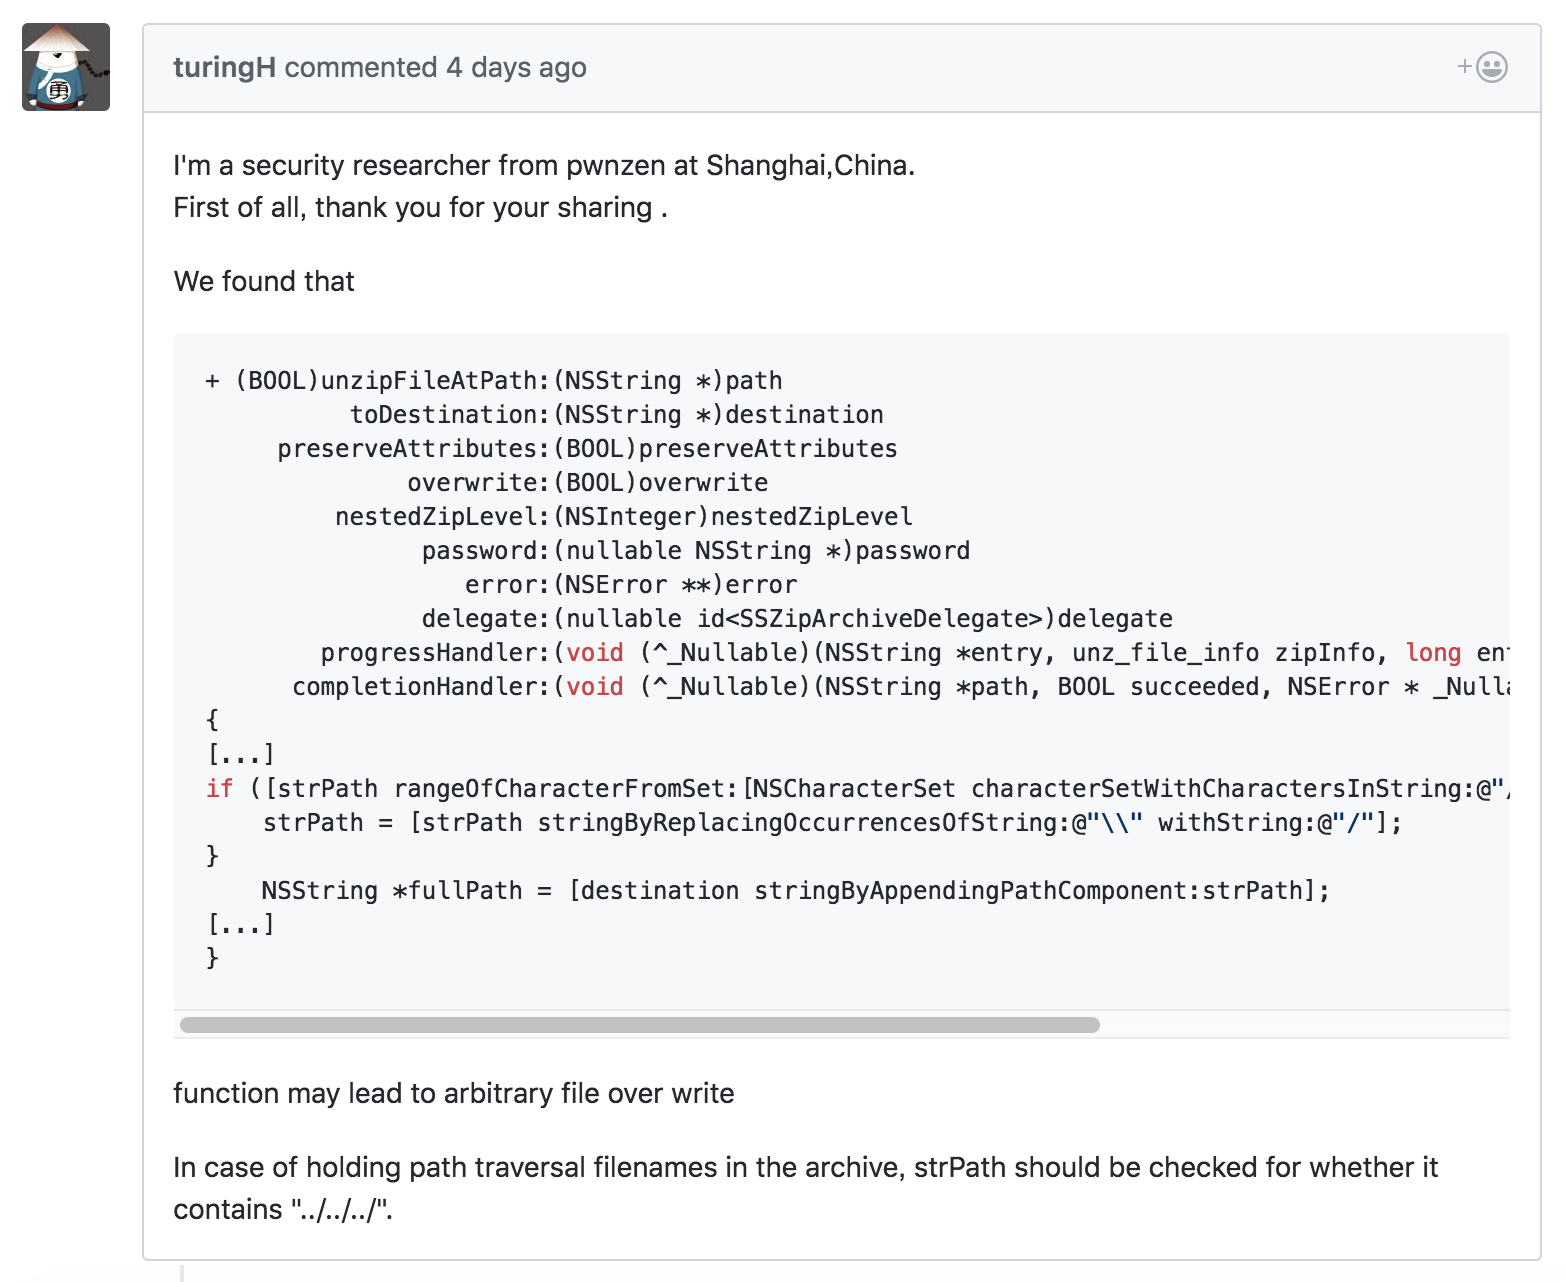Click the stringByReplacingOccurrencesOfString code line
The height and width of the screenshot is (1282, 1566).
[x=832, y=823]
